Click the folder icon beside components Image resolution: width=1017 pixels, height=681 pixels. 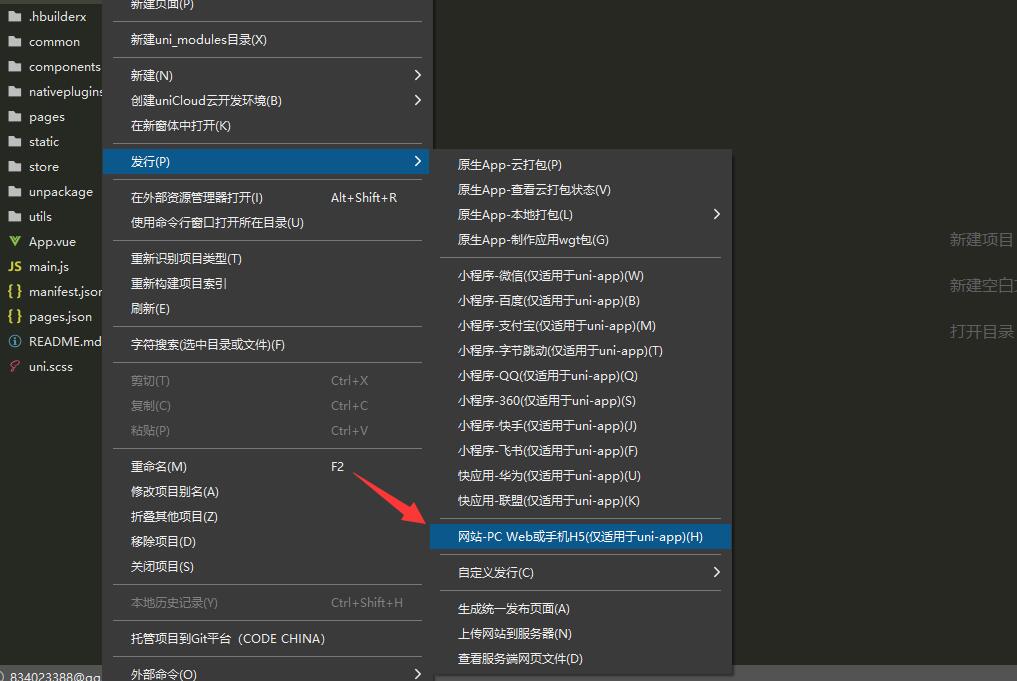[14, 67]
